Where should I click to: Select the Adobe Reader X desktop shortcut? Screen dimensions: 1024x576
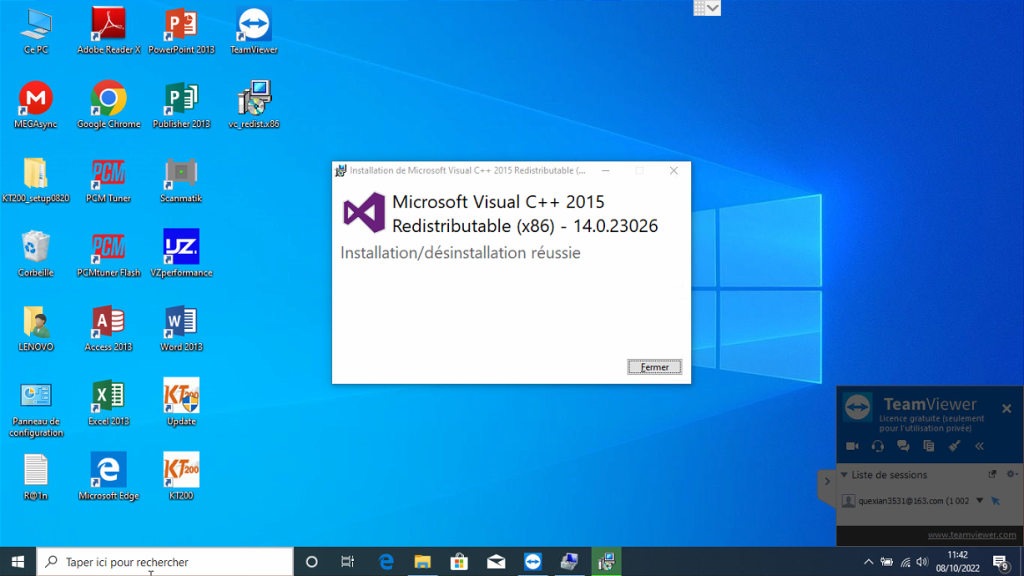coord(108,31)
